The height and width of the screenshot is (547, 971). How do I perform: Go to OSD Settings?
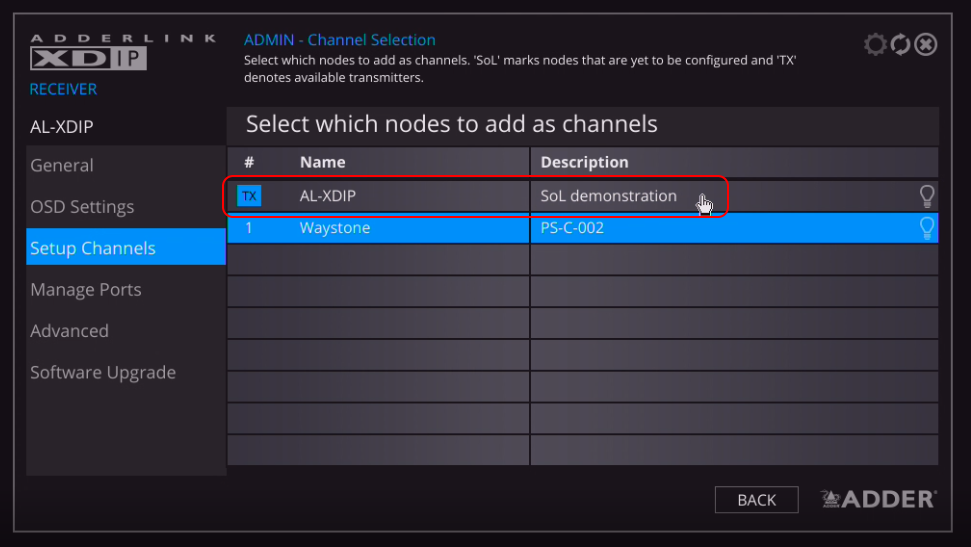(82, 207)
